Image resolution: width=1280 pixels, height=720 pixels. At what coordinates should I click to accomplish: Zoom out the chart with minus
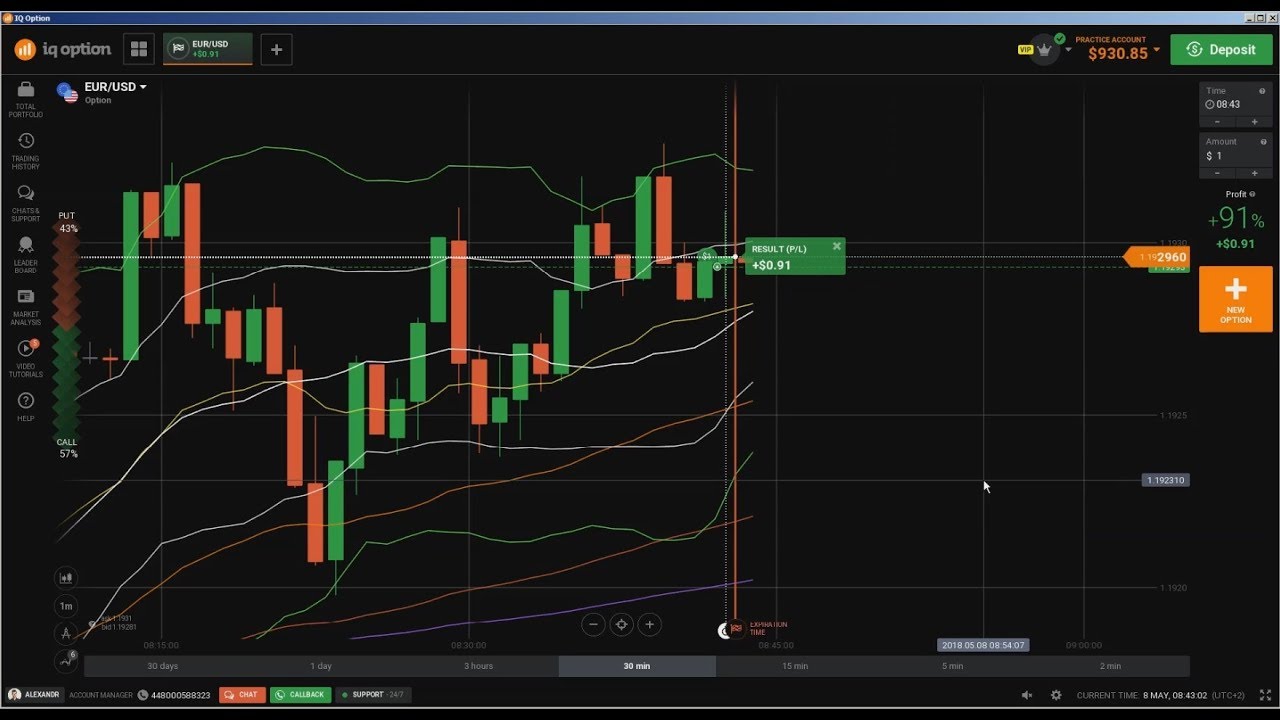593,625
